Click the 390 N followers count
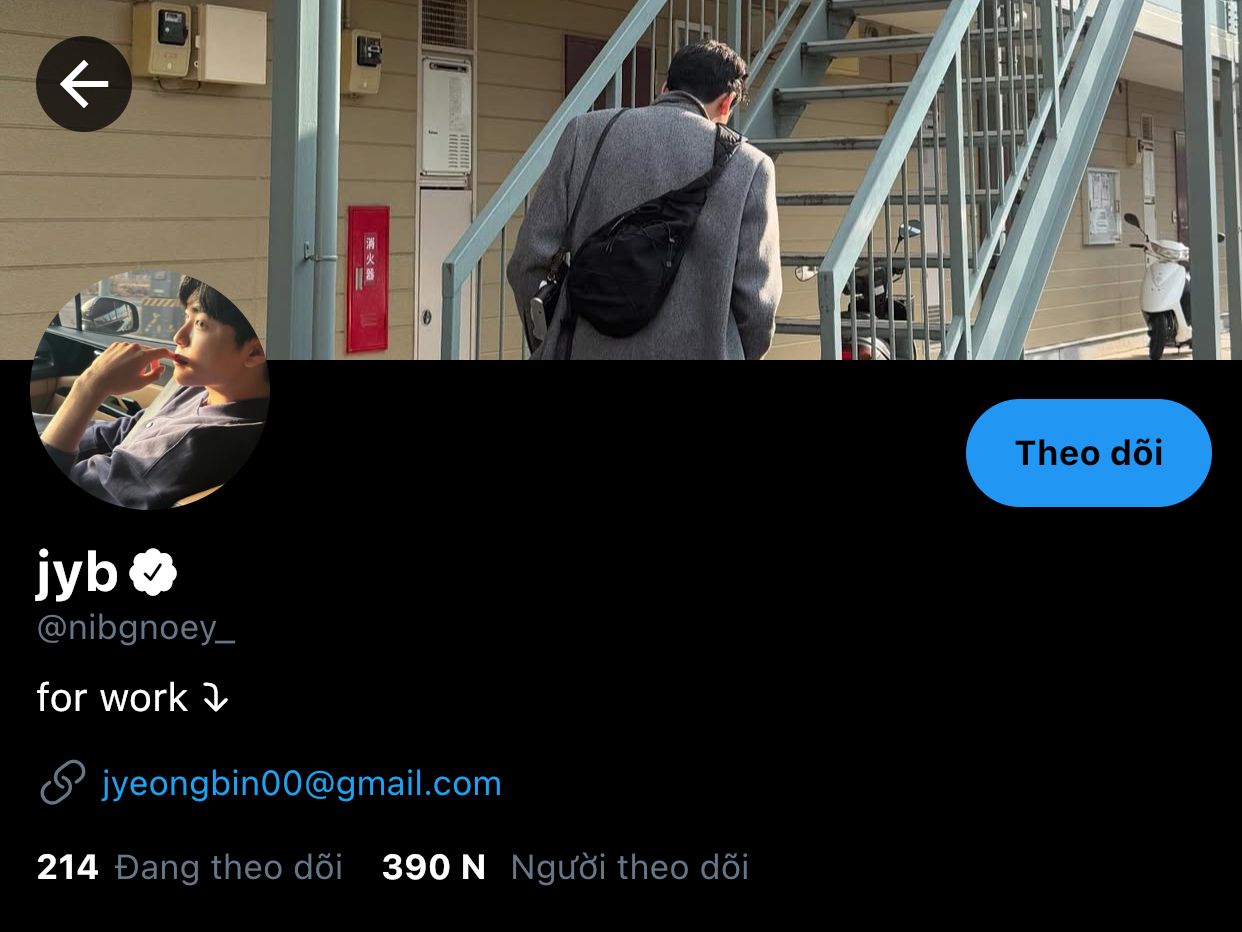The width and height of the screenshot is (1242, 932). tap(434, 867)
